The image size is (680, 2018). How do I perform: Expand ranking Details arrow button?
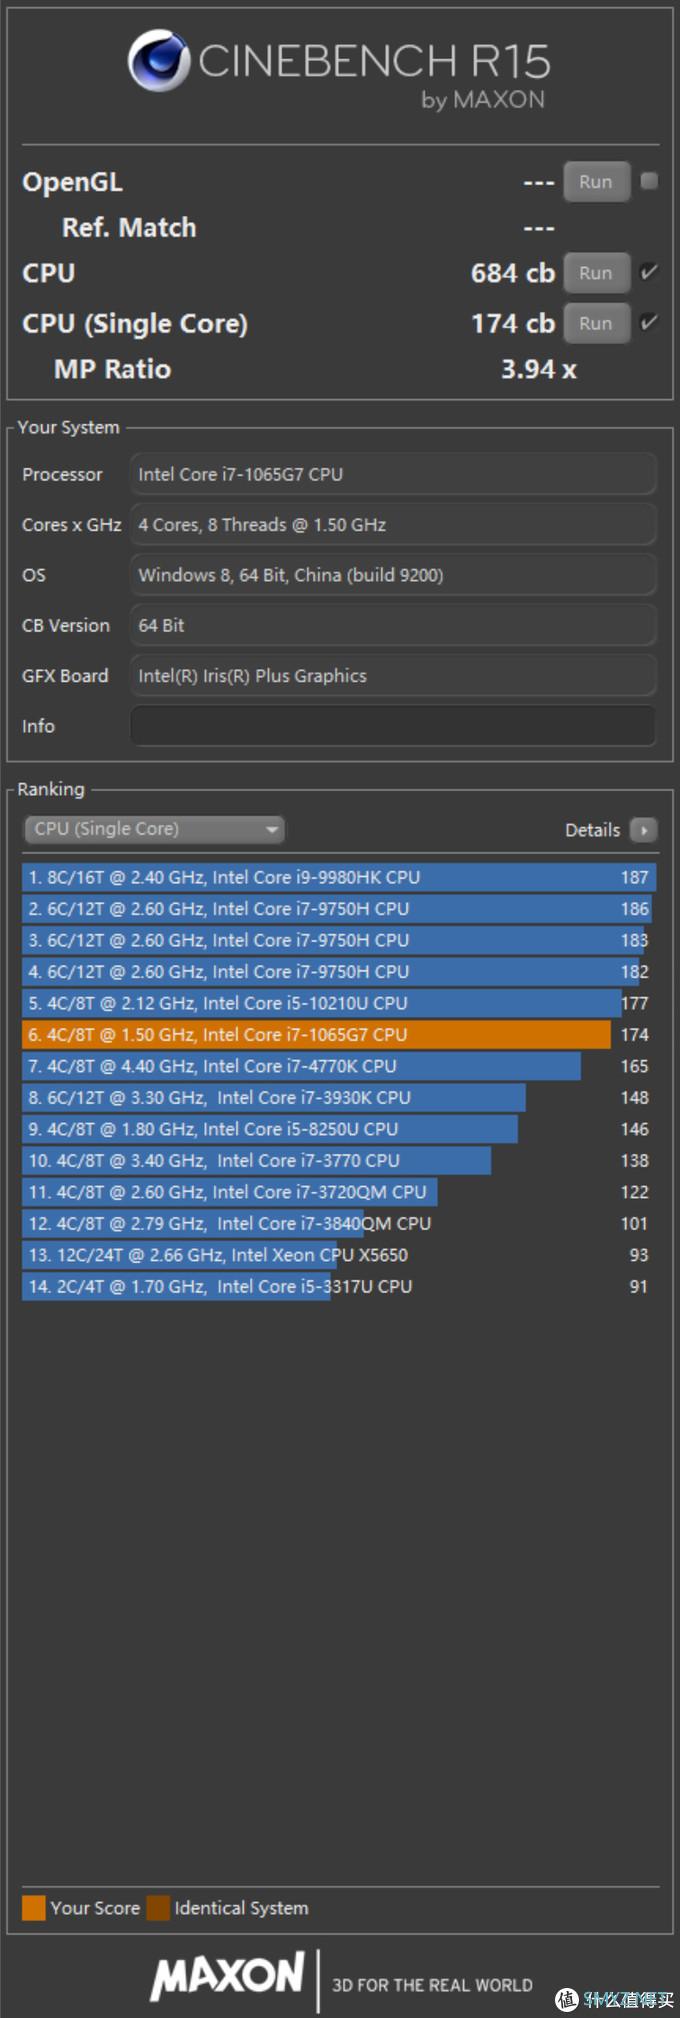coord(644,830)
